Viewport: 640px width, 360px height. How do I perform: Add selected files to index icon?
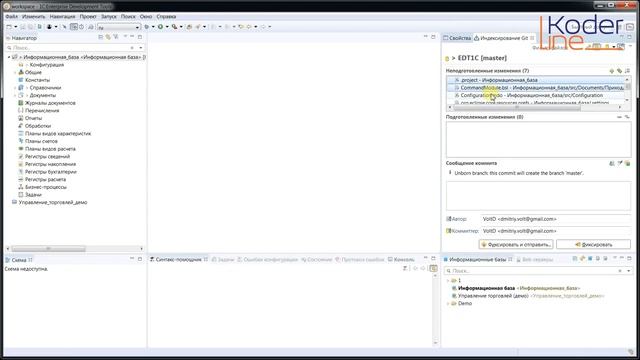point(611,71)
